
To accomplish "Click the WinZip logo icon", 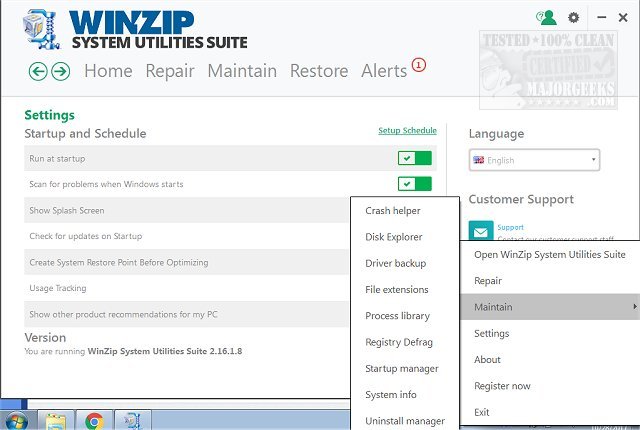I will click(x=42, y=29).
